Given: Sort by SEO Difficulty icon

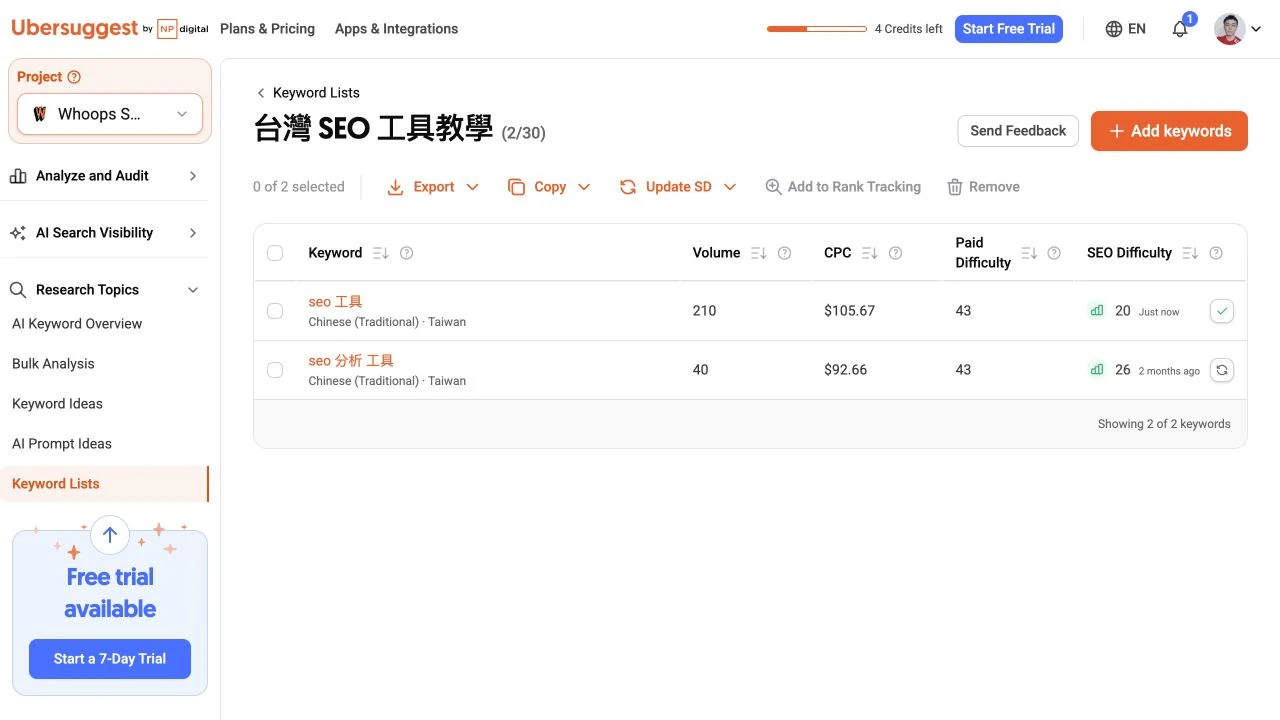Looking at the screenshot, I should point(1189,253).
